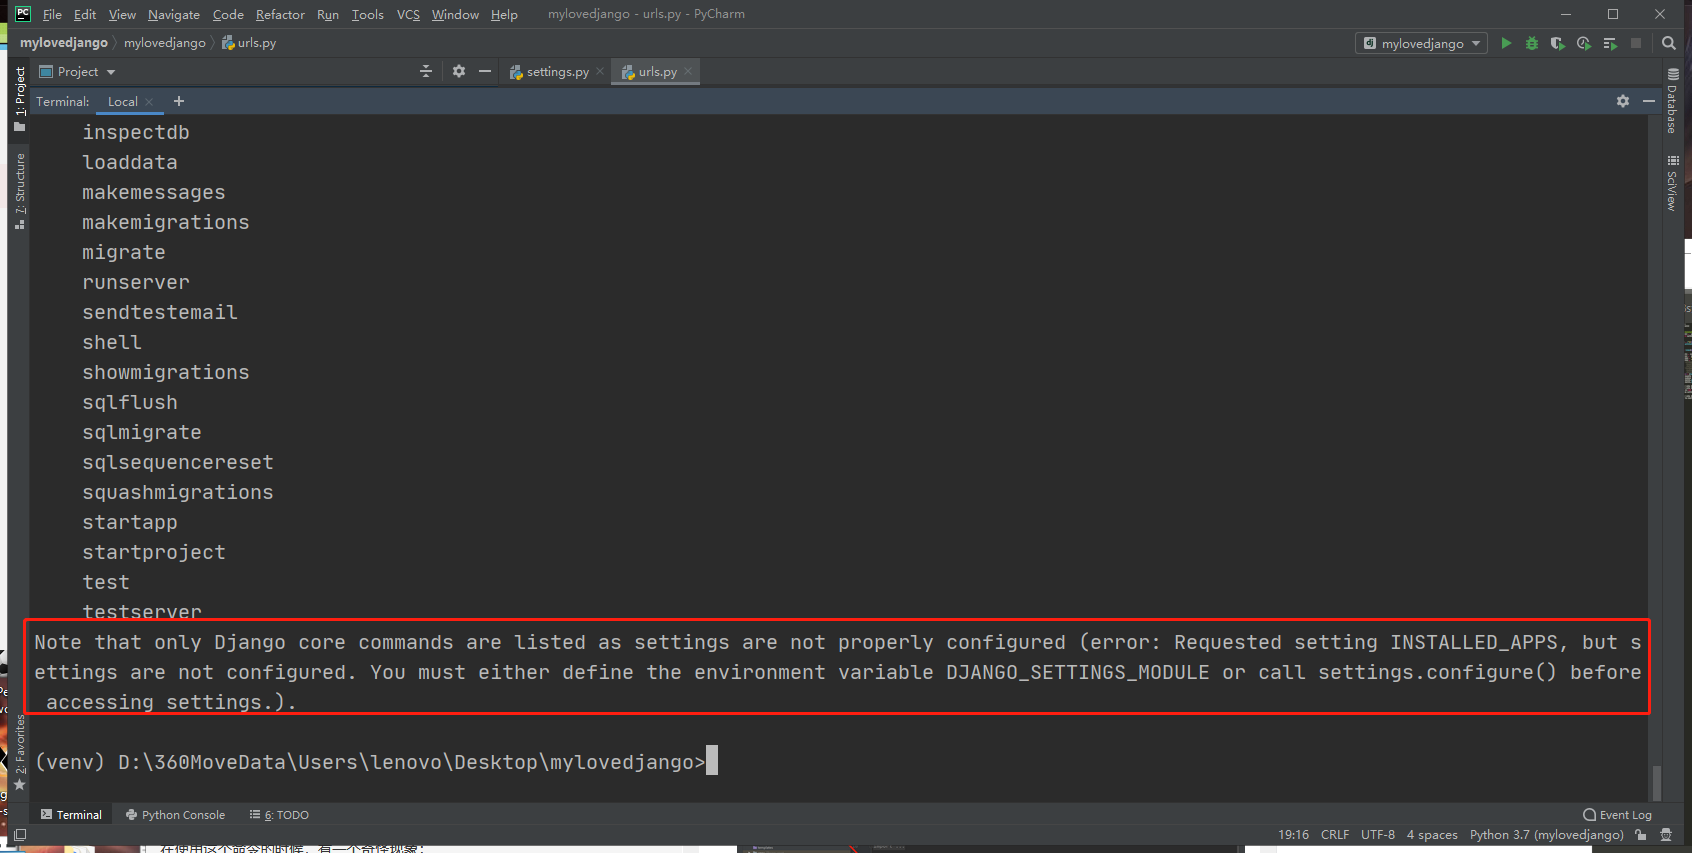Click the PyCharm logo in title bar
Viewport: 1692px width, 853px height.
point(23,14)
